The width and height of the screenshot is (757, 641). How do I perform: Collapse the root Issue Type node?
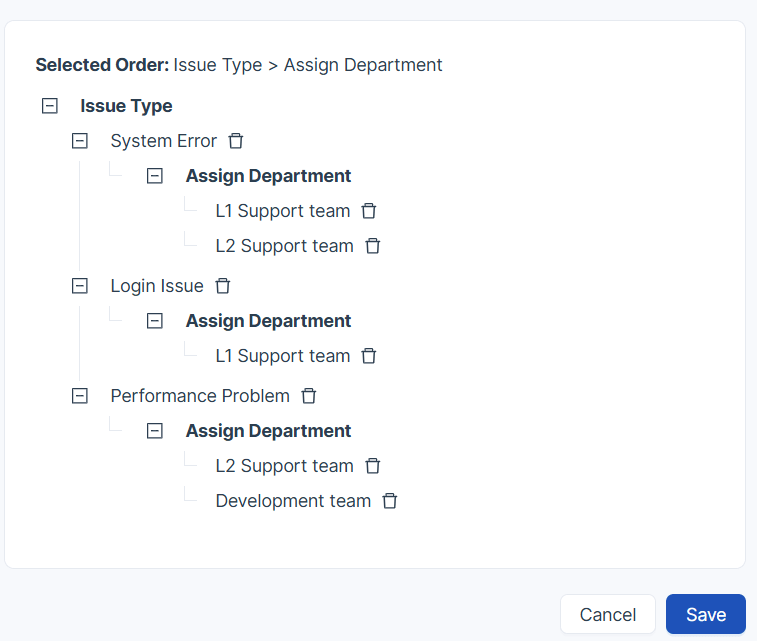click(50, 106)
